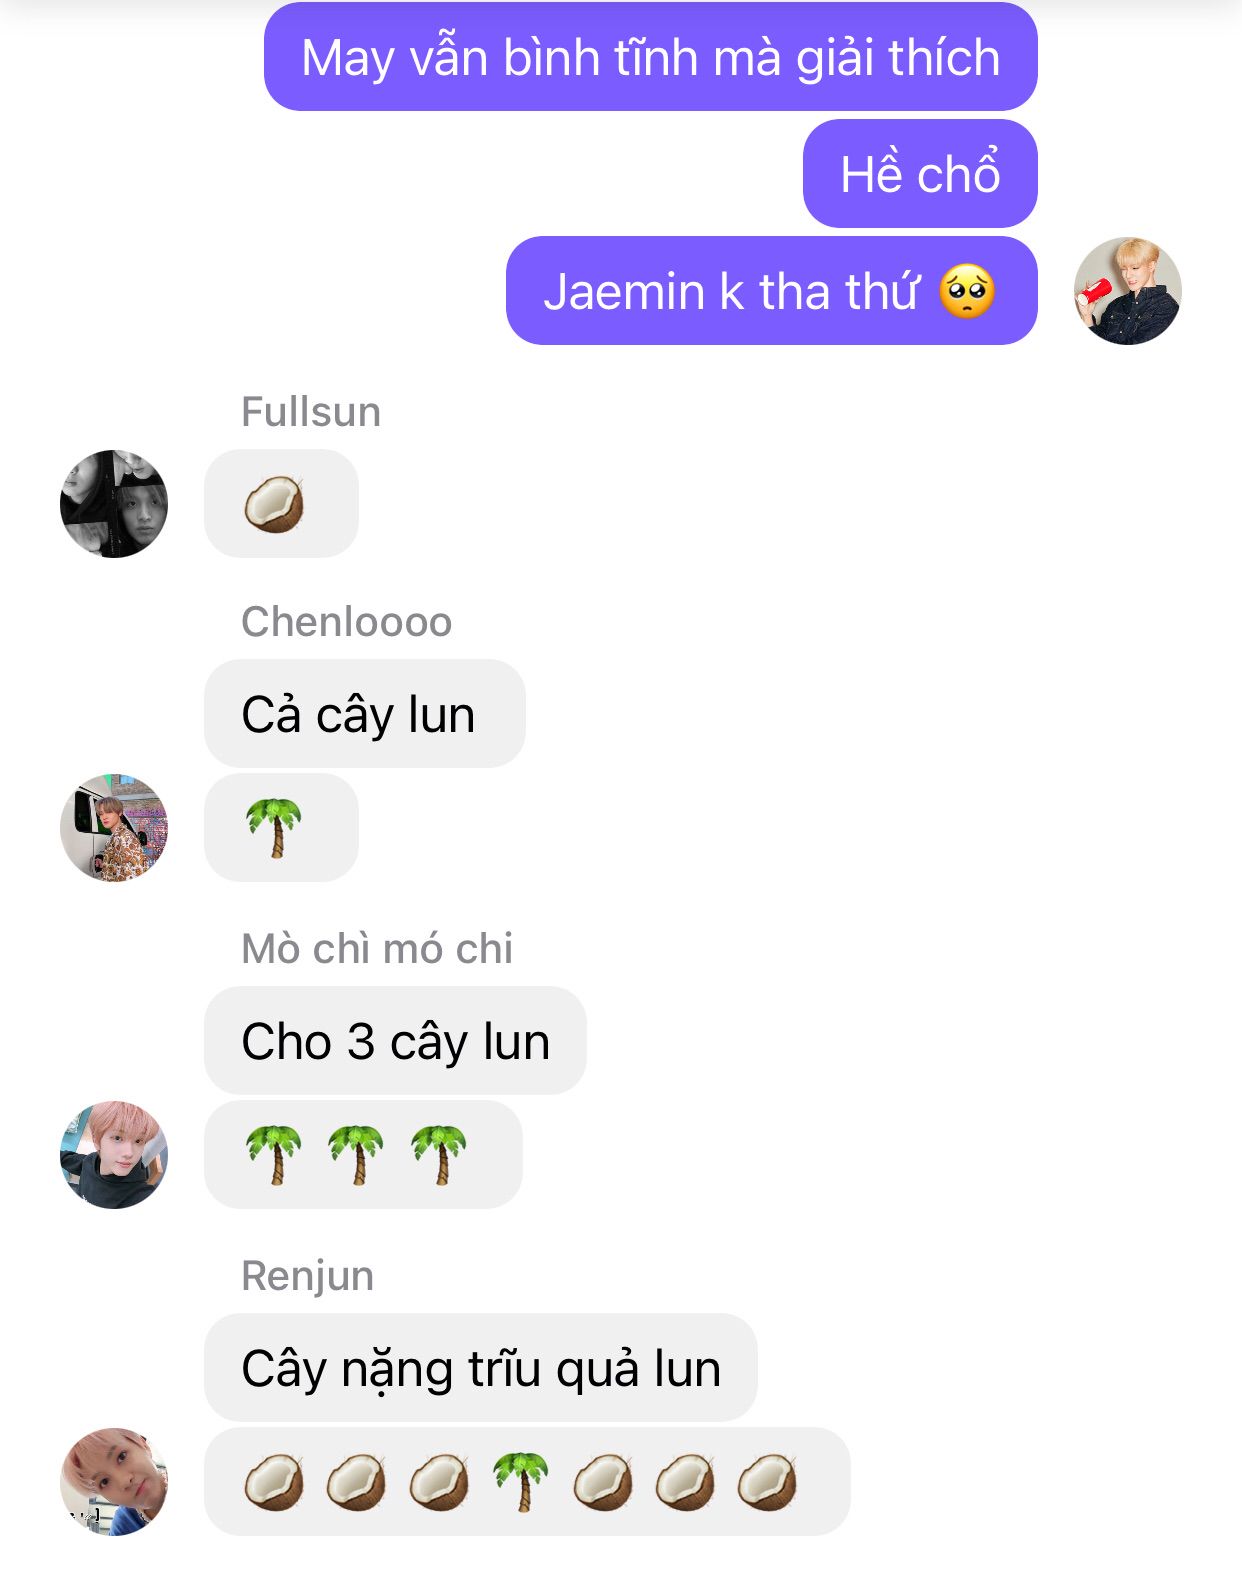Tap the Renjun sender name label

(x=308, y=1276)
